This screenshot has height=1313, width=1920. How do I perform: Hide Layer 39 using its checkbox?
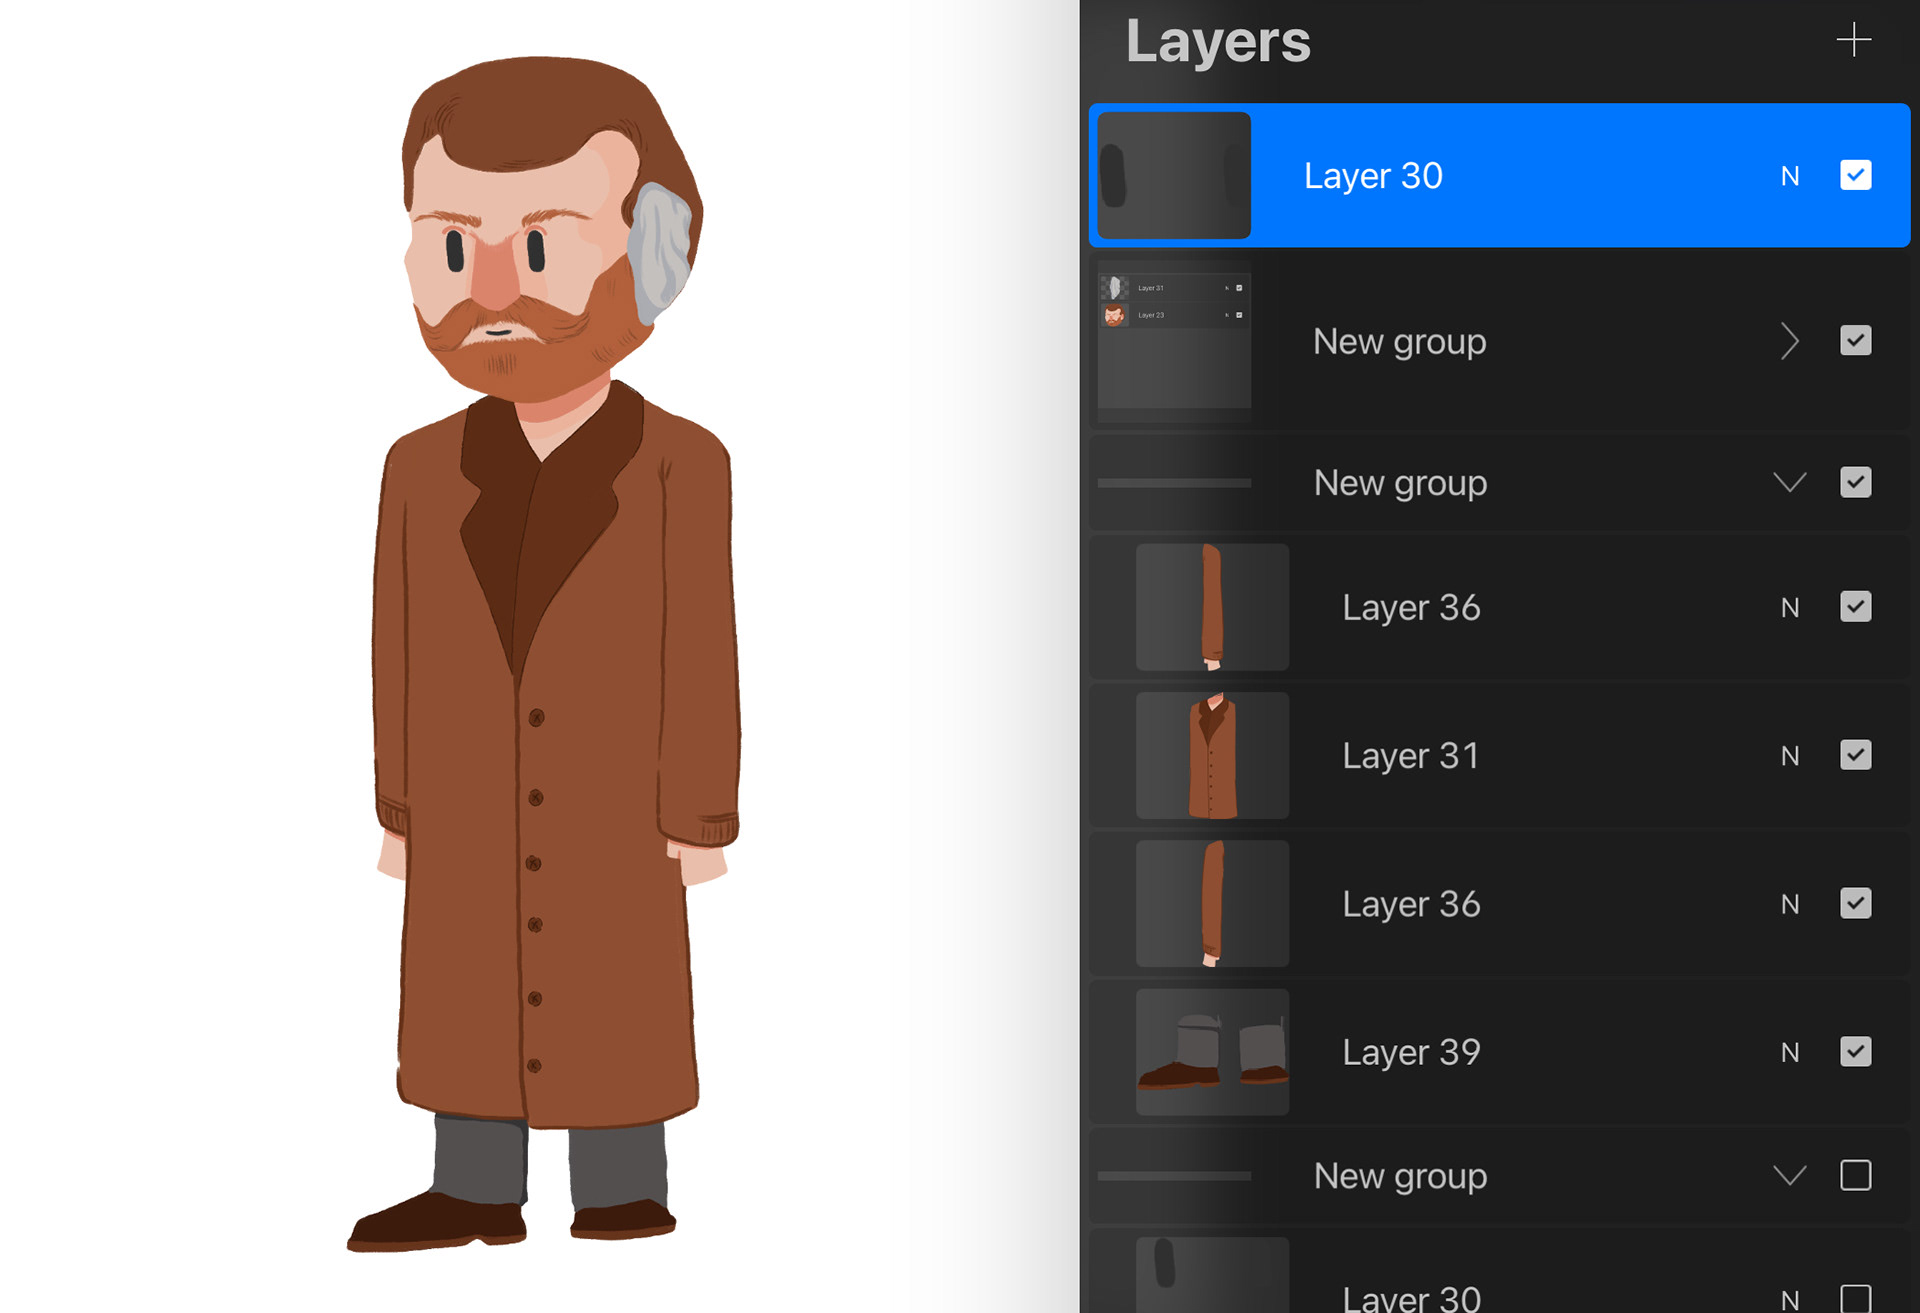point(1856,1051)
